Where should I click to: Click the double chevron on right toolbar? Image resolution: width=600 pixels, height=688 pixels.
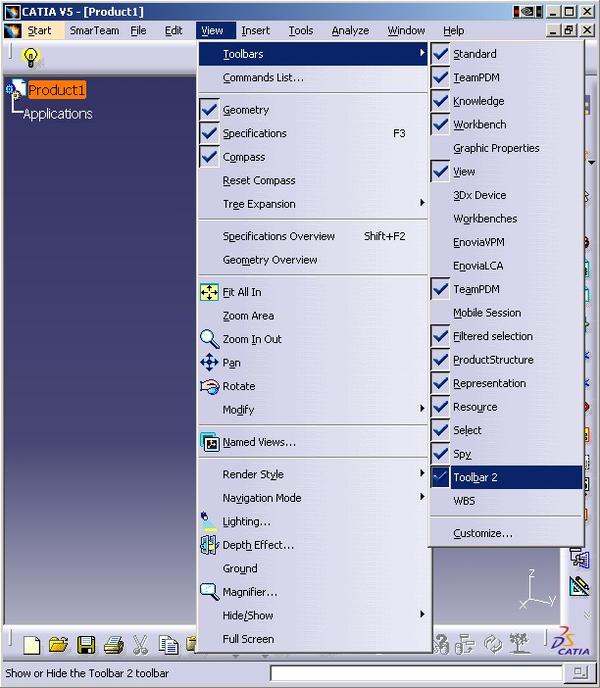pos(587,615)
